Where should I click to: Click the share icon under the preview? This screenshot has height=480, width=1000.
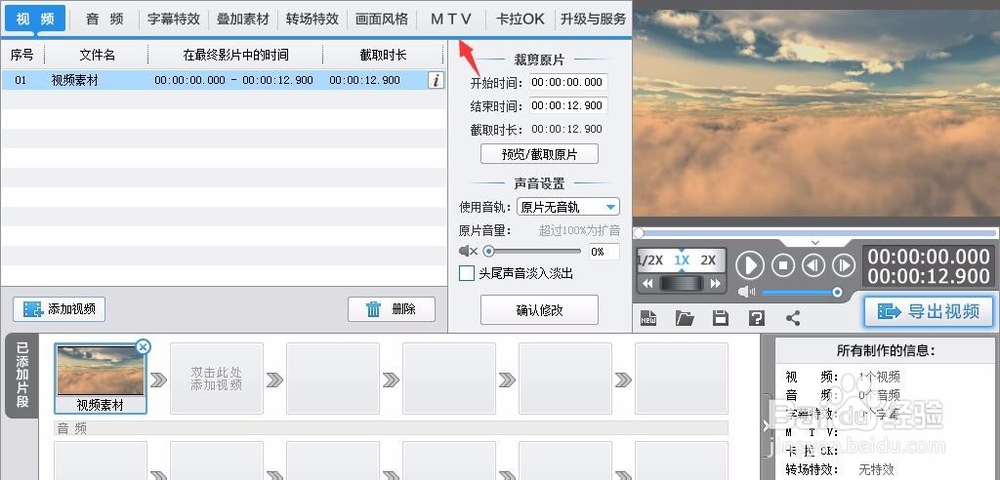pos(793,318)
